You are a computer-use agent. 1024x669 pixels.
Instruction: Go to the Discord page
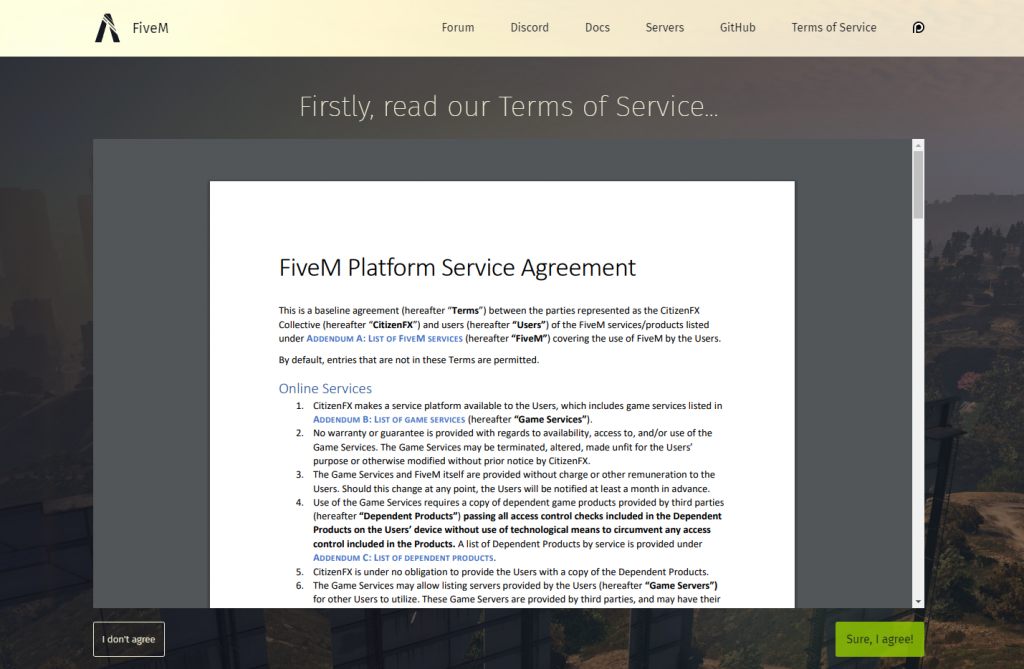click(529, 28)
